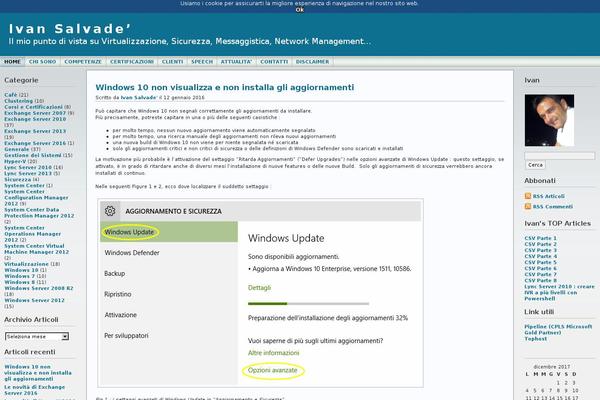Go to the COMPETENZE page

83,62
